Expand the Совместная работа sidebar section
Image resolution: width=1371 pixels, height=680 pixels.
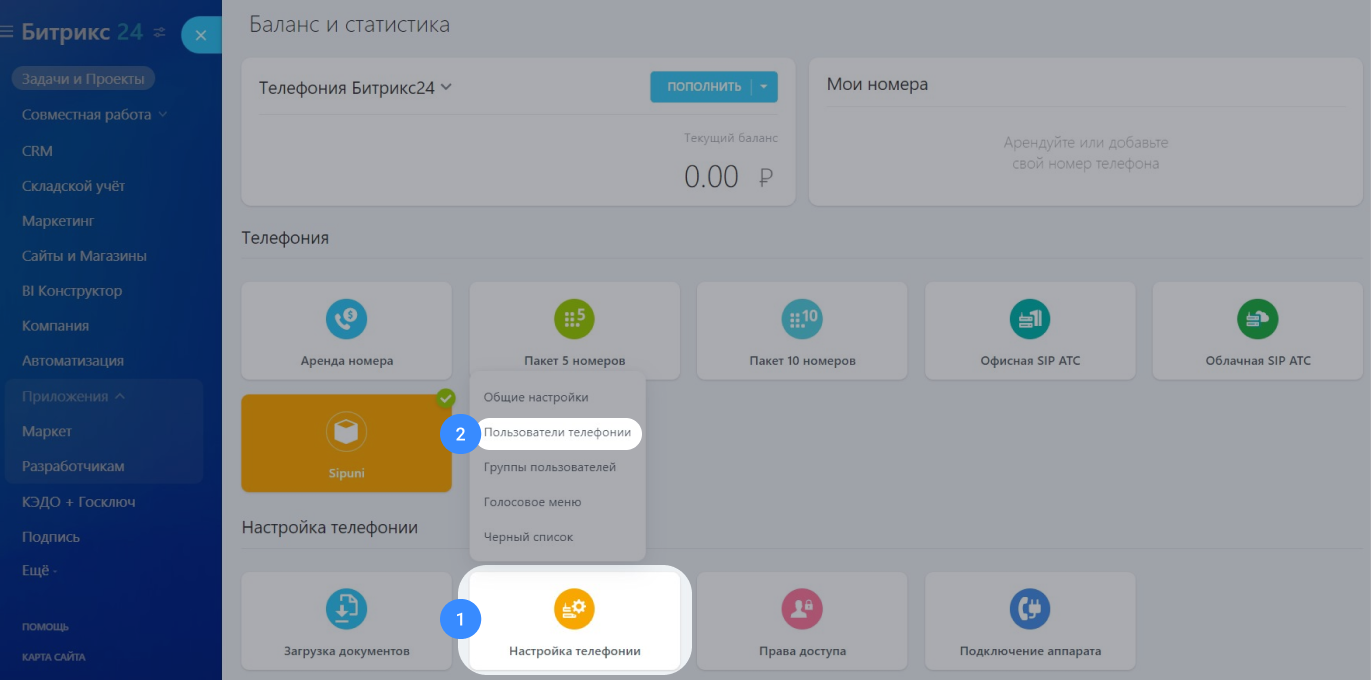[x=95, y=115]
